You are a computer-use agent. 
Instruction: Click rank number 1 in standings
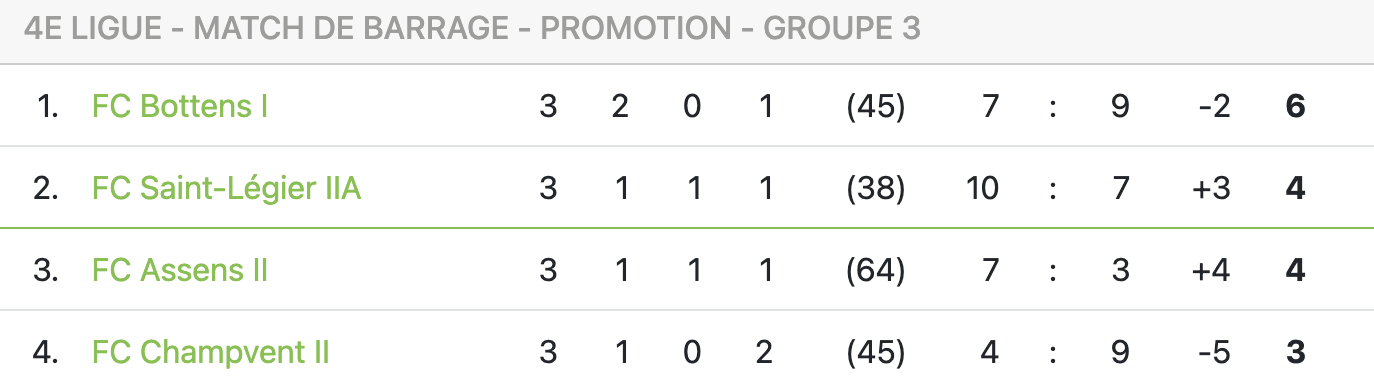[47, 106]
